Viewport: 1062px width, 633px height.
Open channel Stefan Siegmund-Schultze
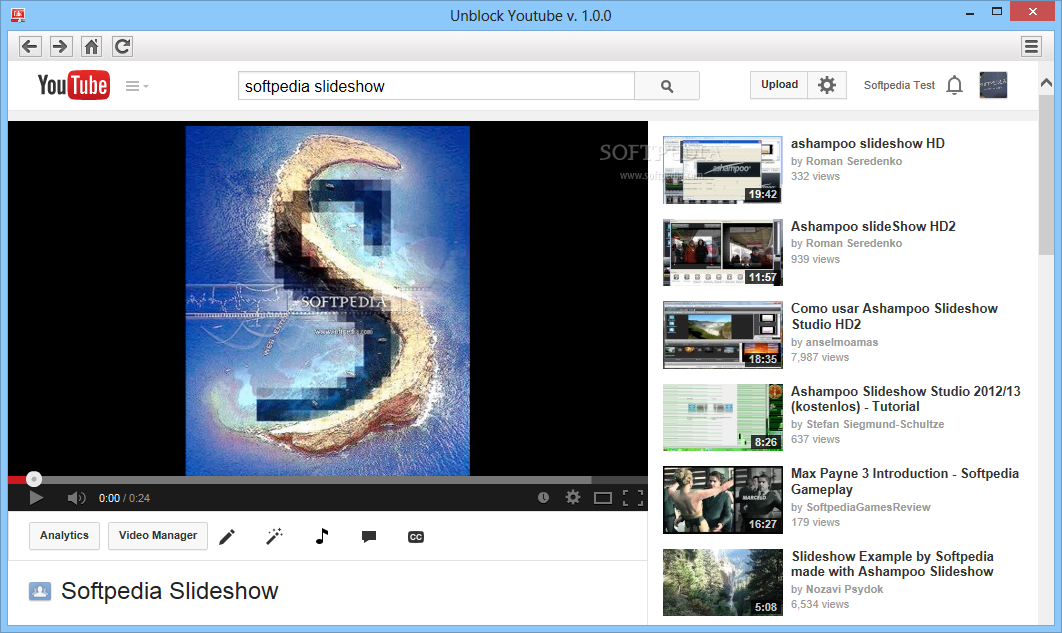pos(875,424)
